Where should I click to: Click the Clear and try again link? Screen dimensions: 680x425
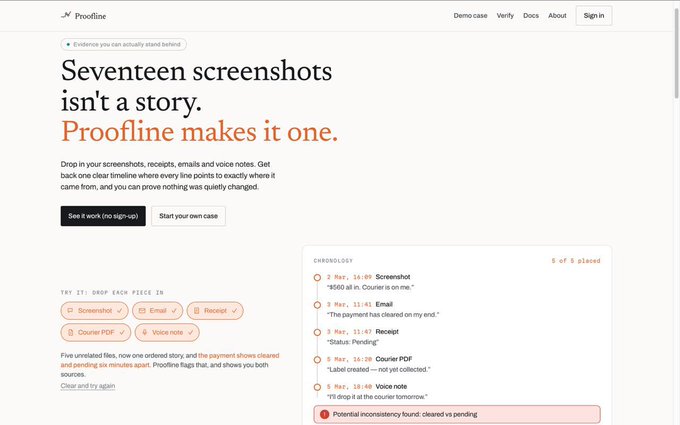click(88, 386)
